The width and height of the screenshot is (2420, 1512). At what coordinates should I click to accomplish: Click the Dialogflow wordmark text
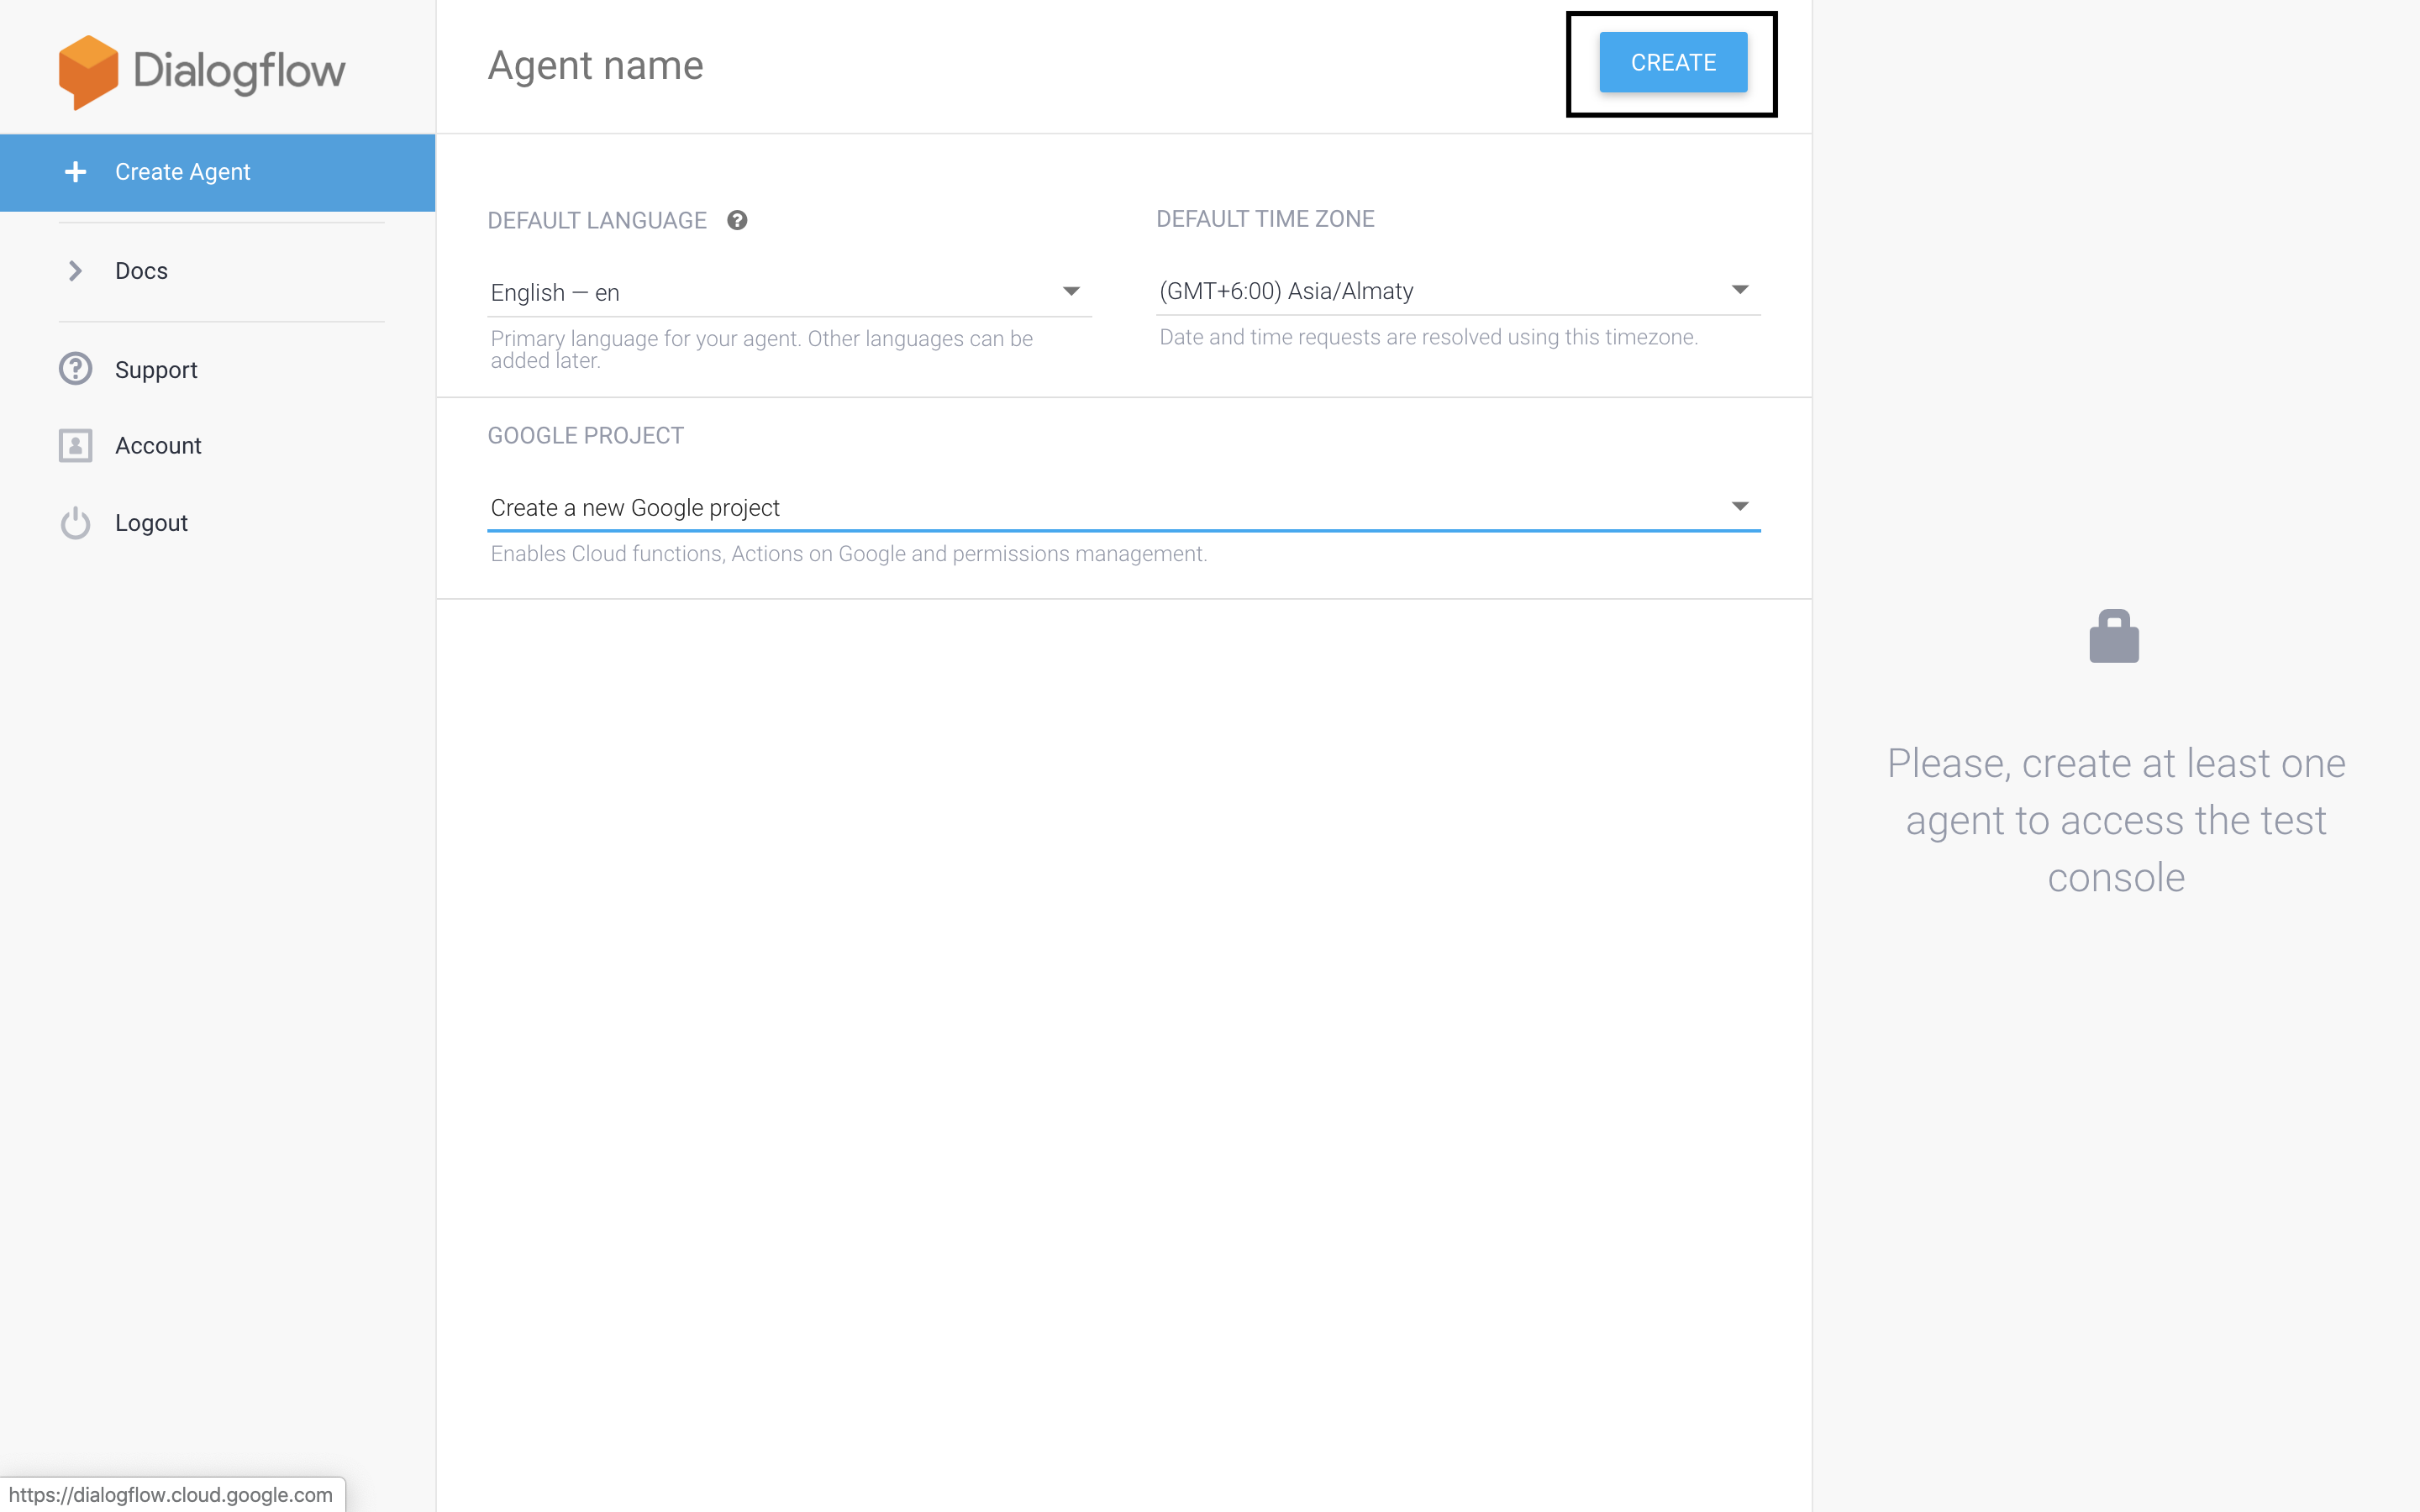pos(240,72)
